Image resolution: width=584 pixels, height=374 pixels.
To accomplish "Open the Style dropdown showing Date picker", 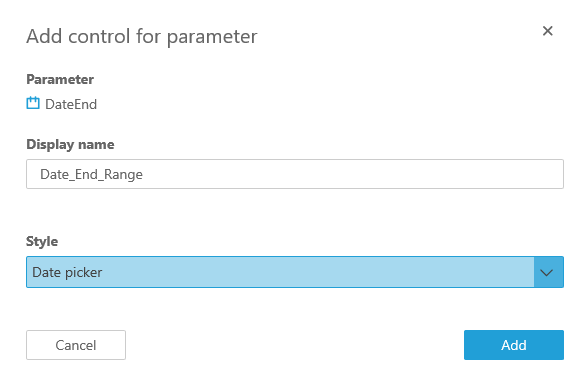I will coord(295,272).
